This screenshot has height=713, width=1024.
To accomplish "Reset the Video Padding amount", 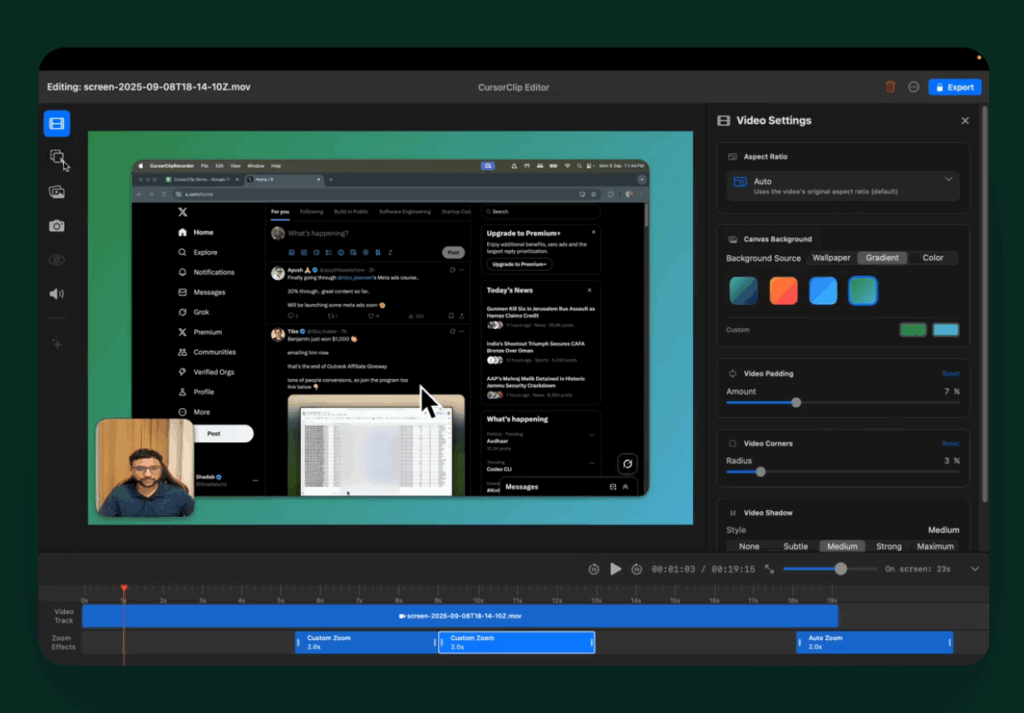I will coord(952,373).
